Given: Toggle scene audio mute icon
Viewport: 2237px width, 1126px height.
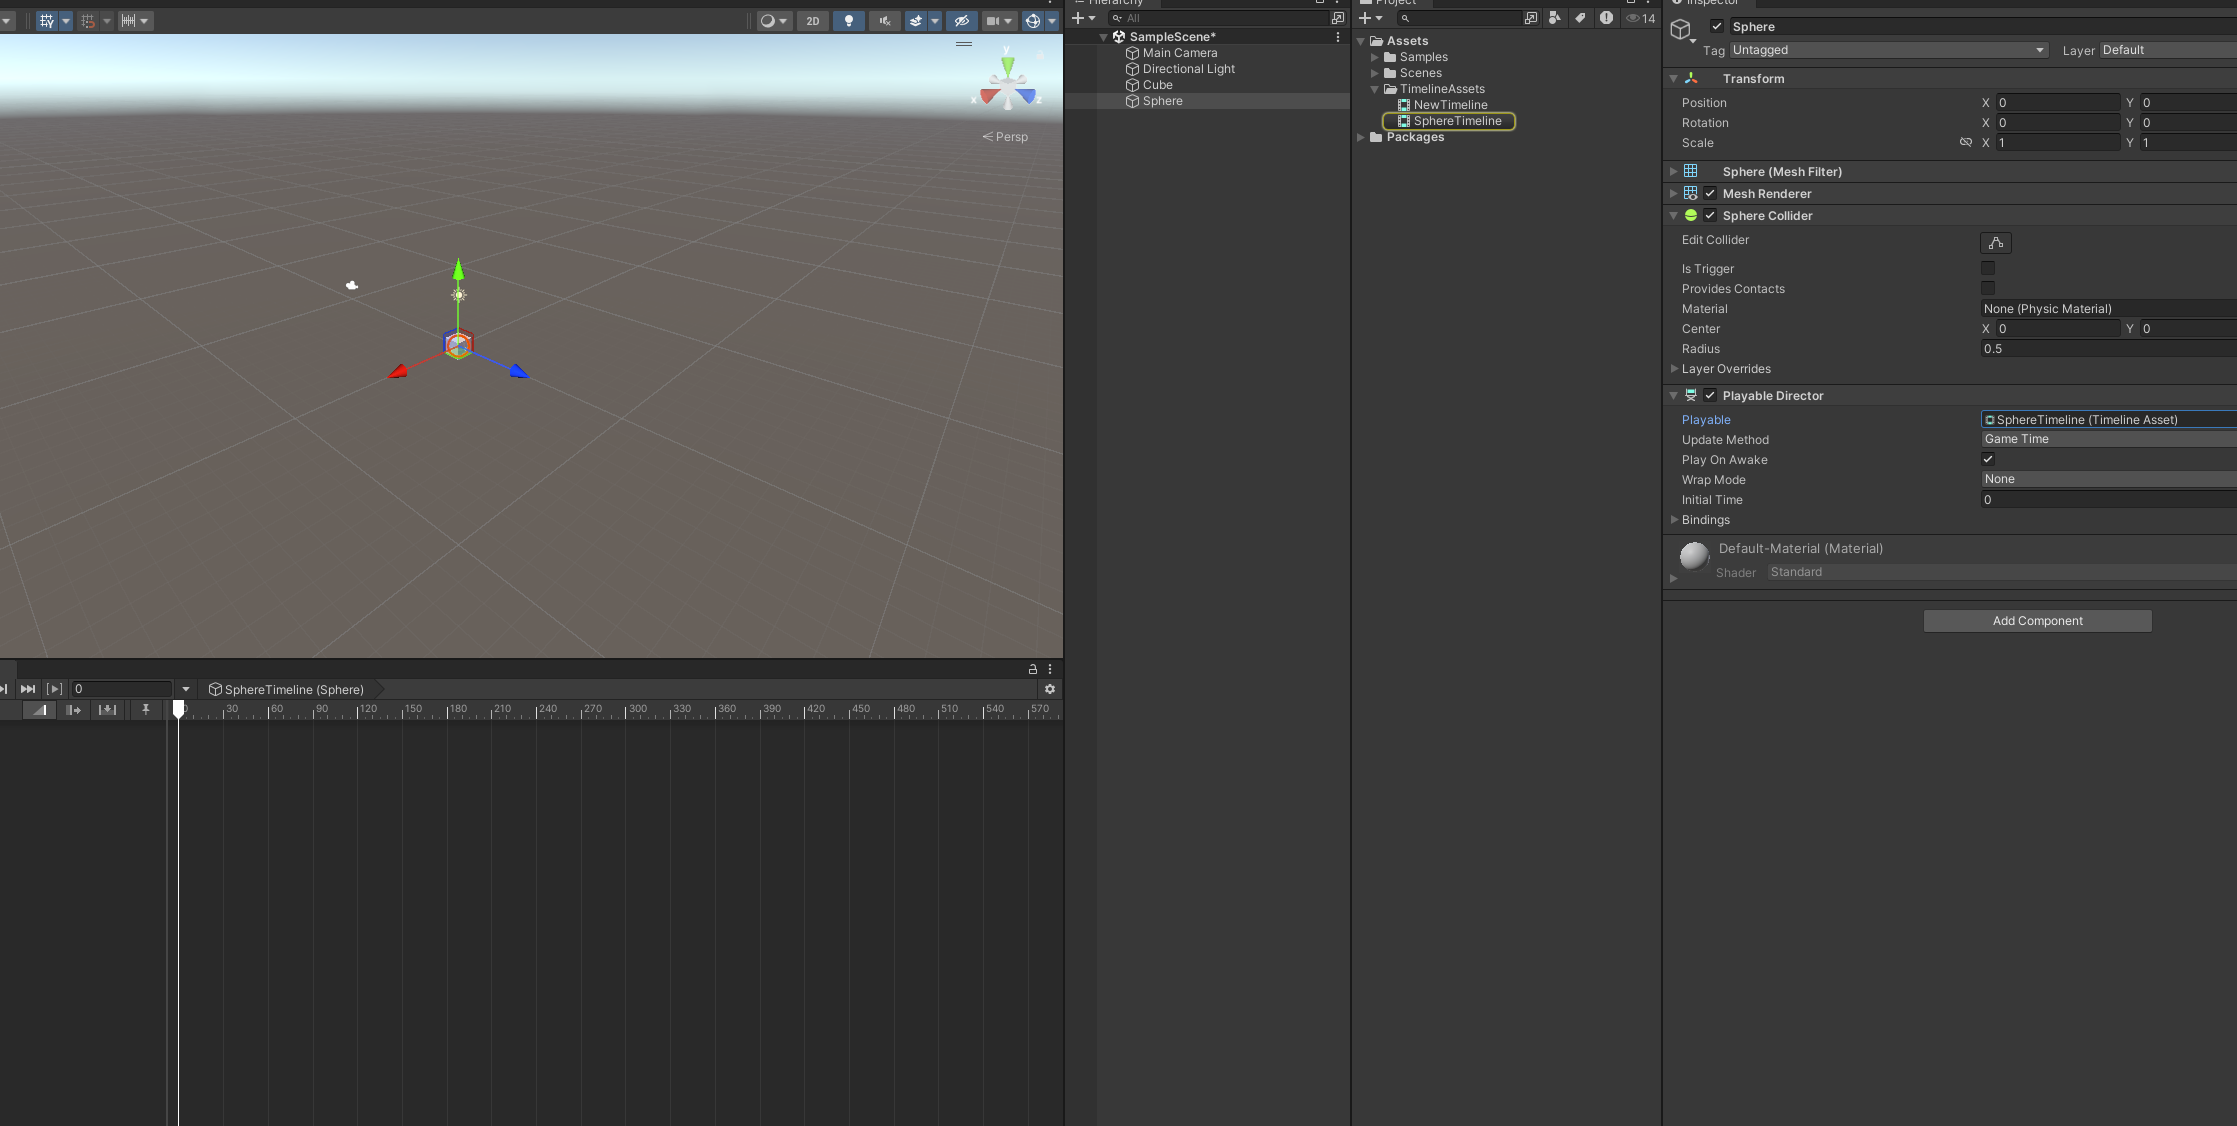Looking at the screenshot, I should pyautogui.click(x=884, y=21).
